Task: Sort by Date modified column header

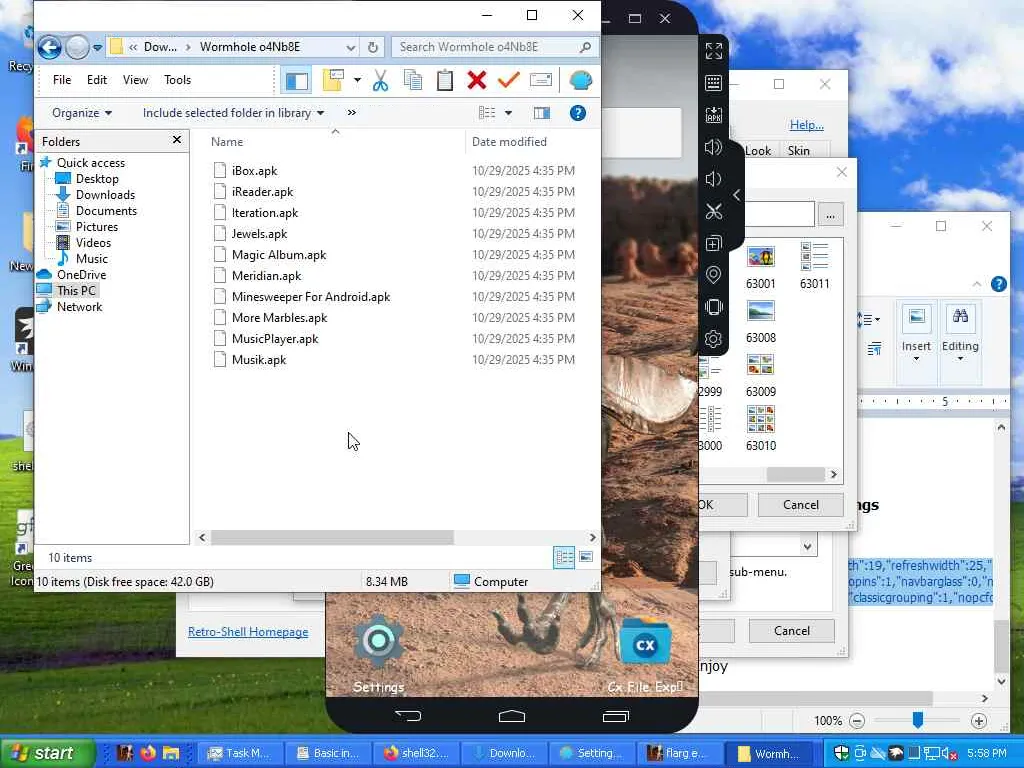Action: tap(509, 142)
